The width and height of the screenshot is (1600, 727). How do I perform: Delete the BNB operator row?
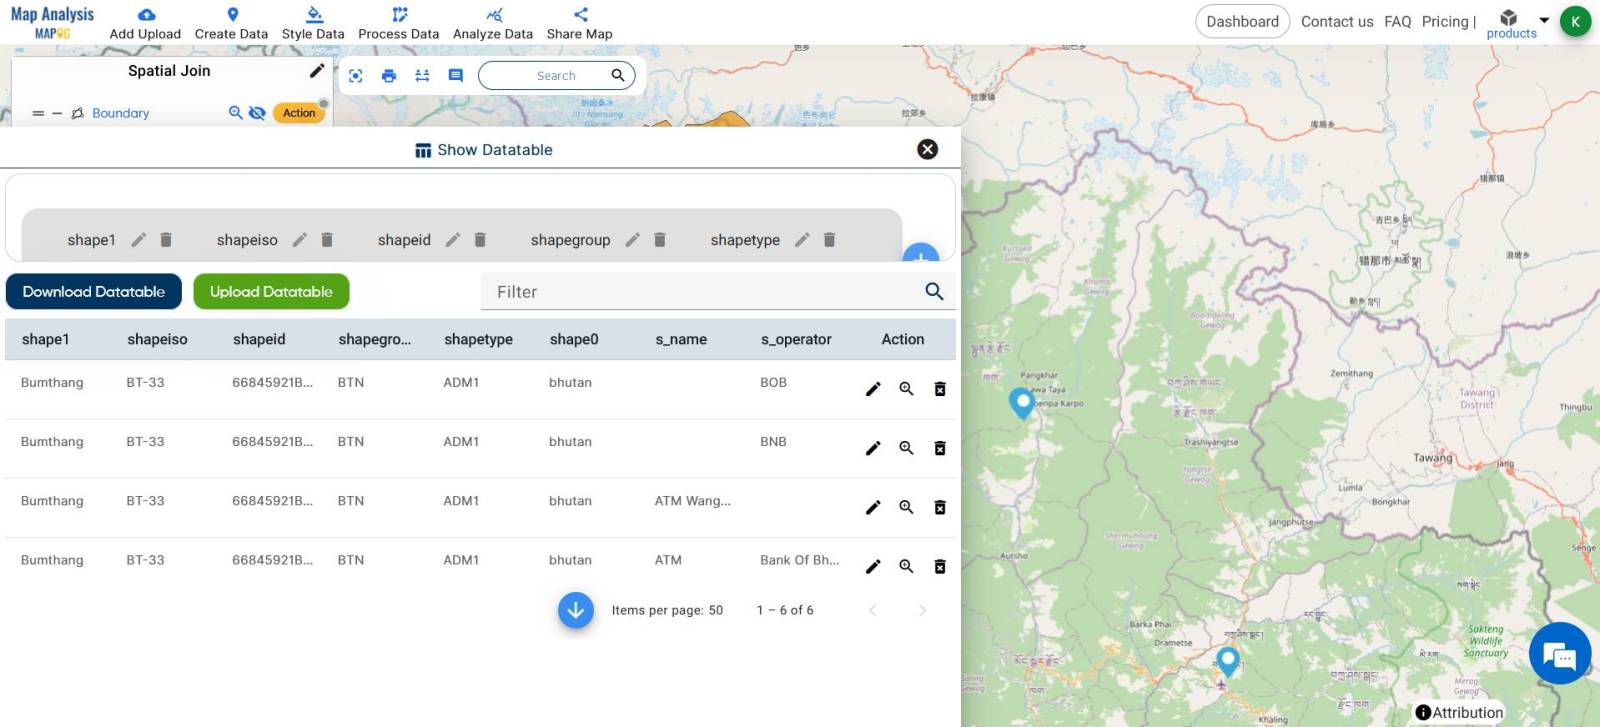pos(940,448)
